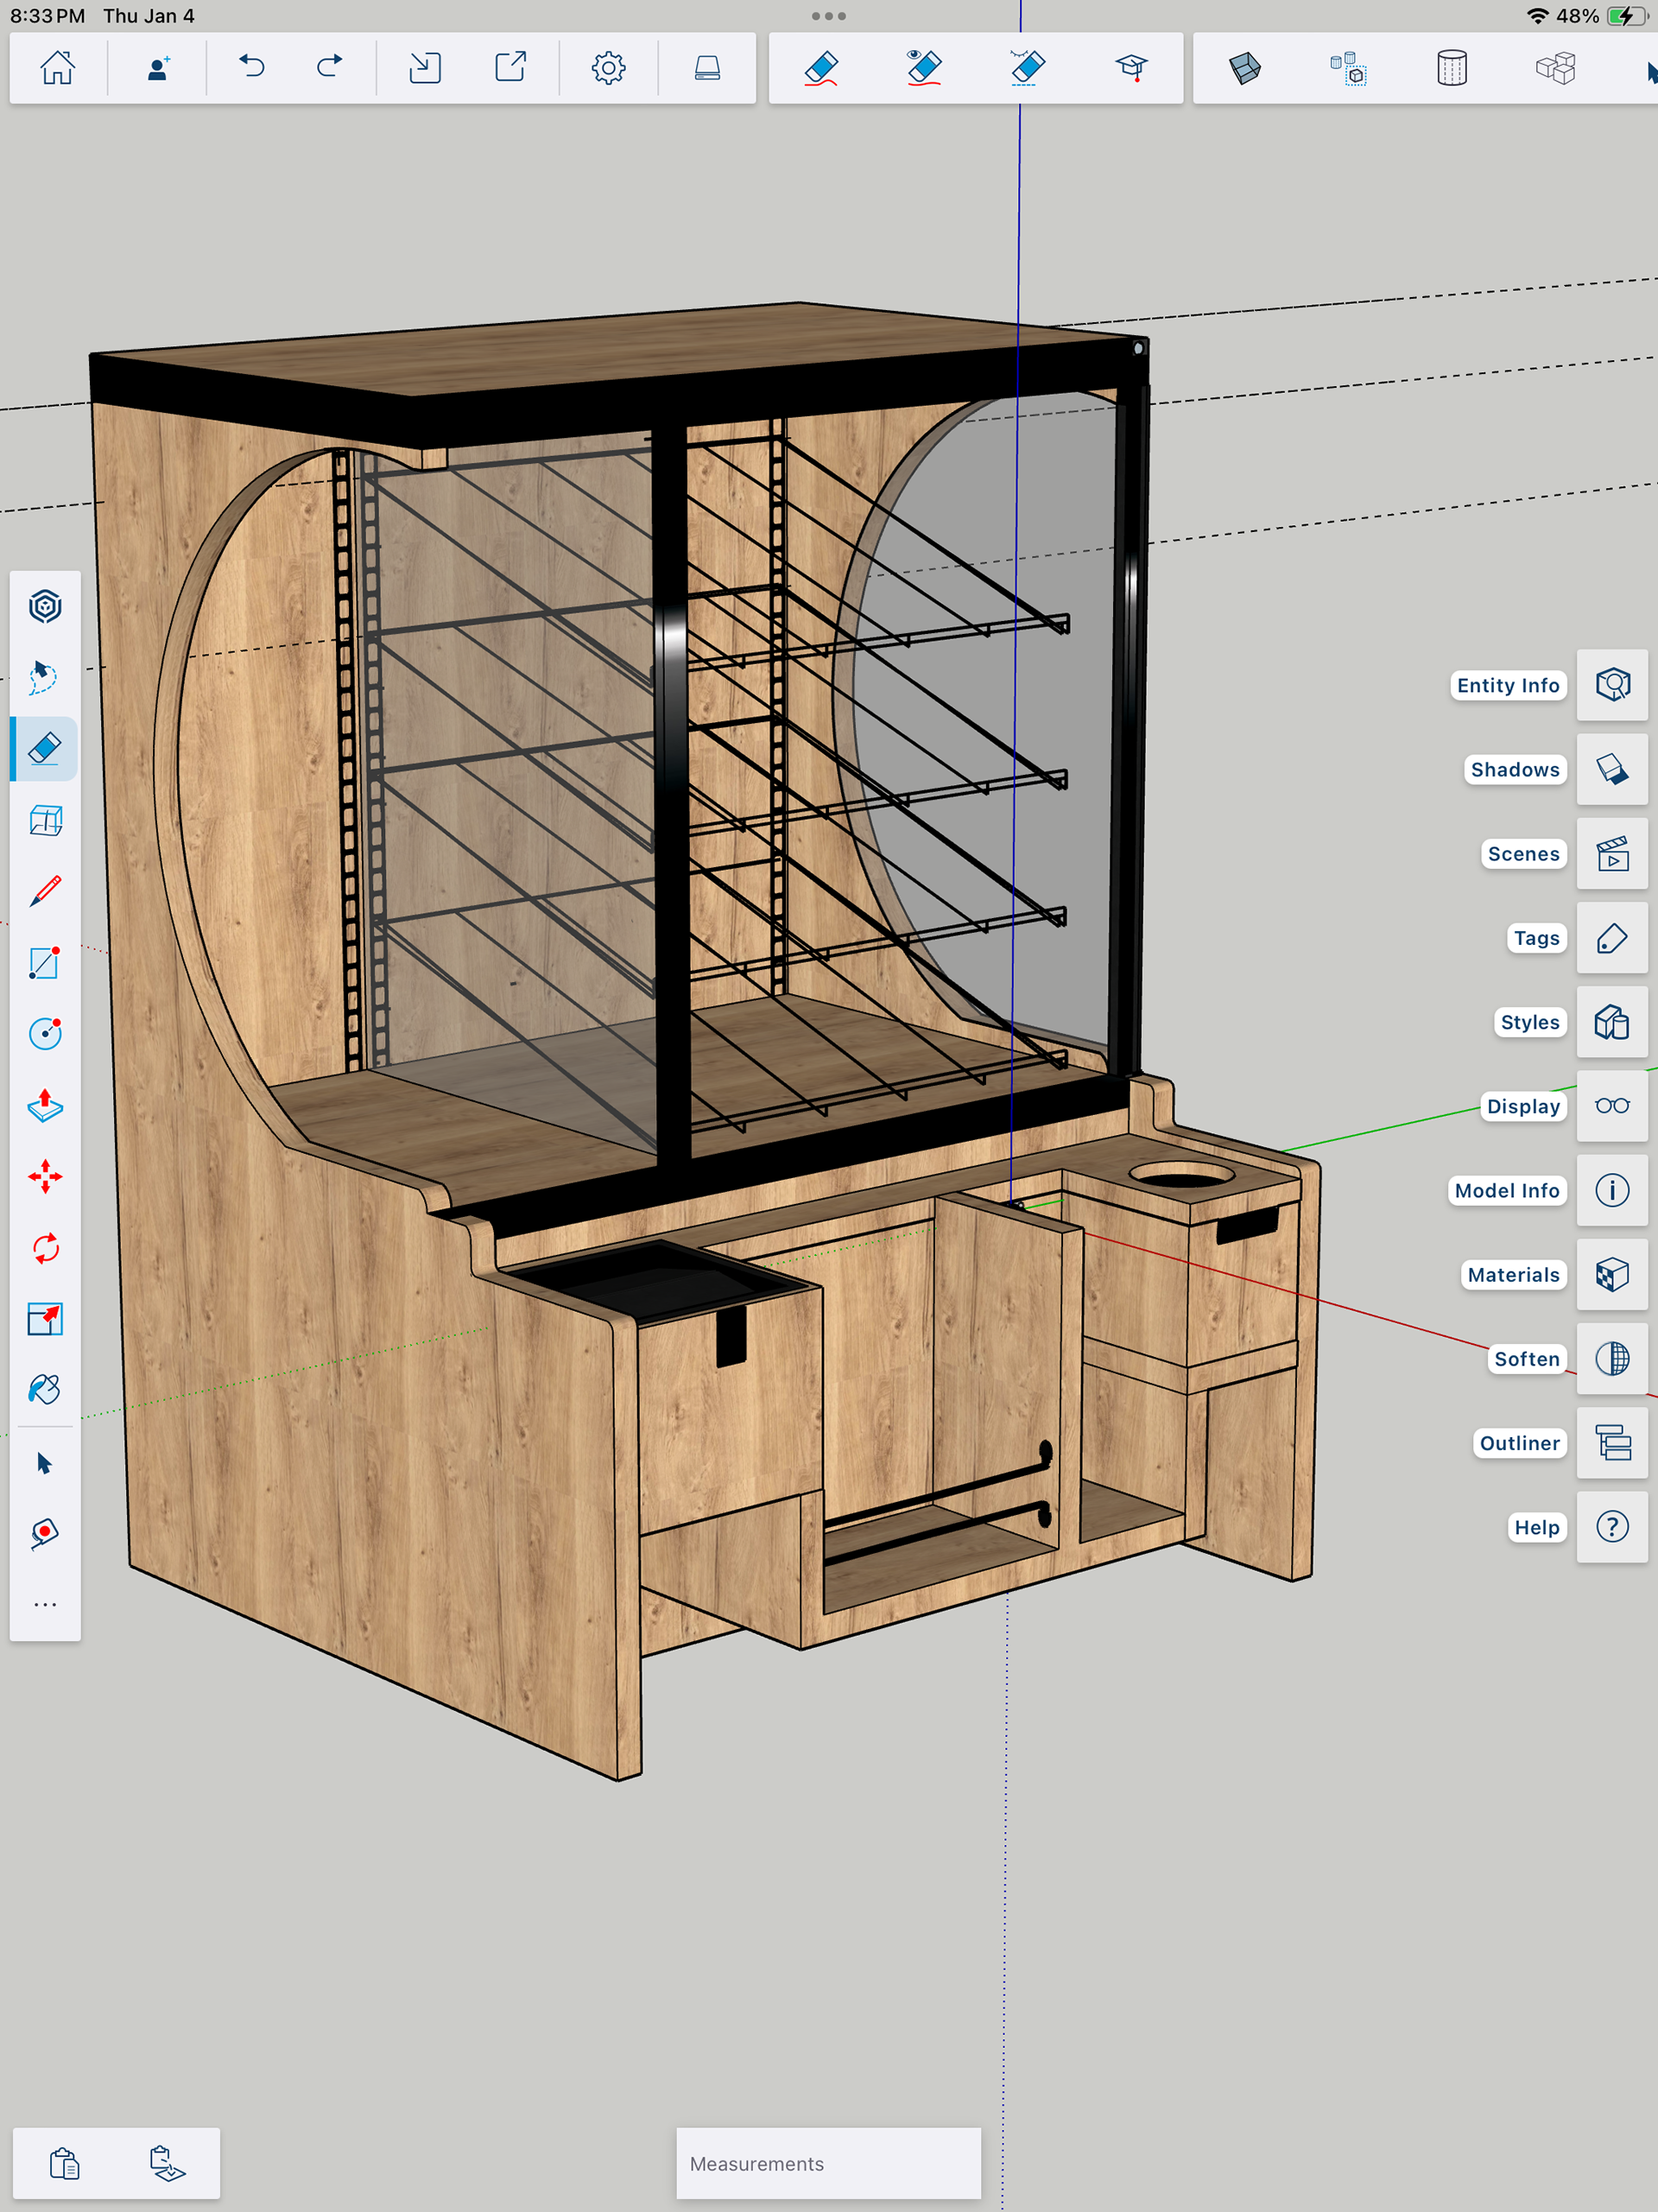Expand more tools via three dots
Image resolution: width=1658 pixels, height=2212 pixels.
45,1604
